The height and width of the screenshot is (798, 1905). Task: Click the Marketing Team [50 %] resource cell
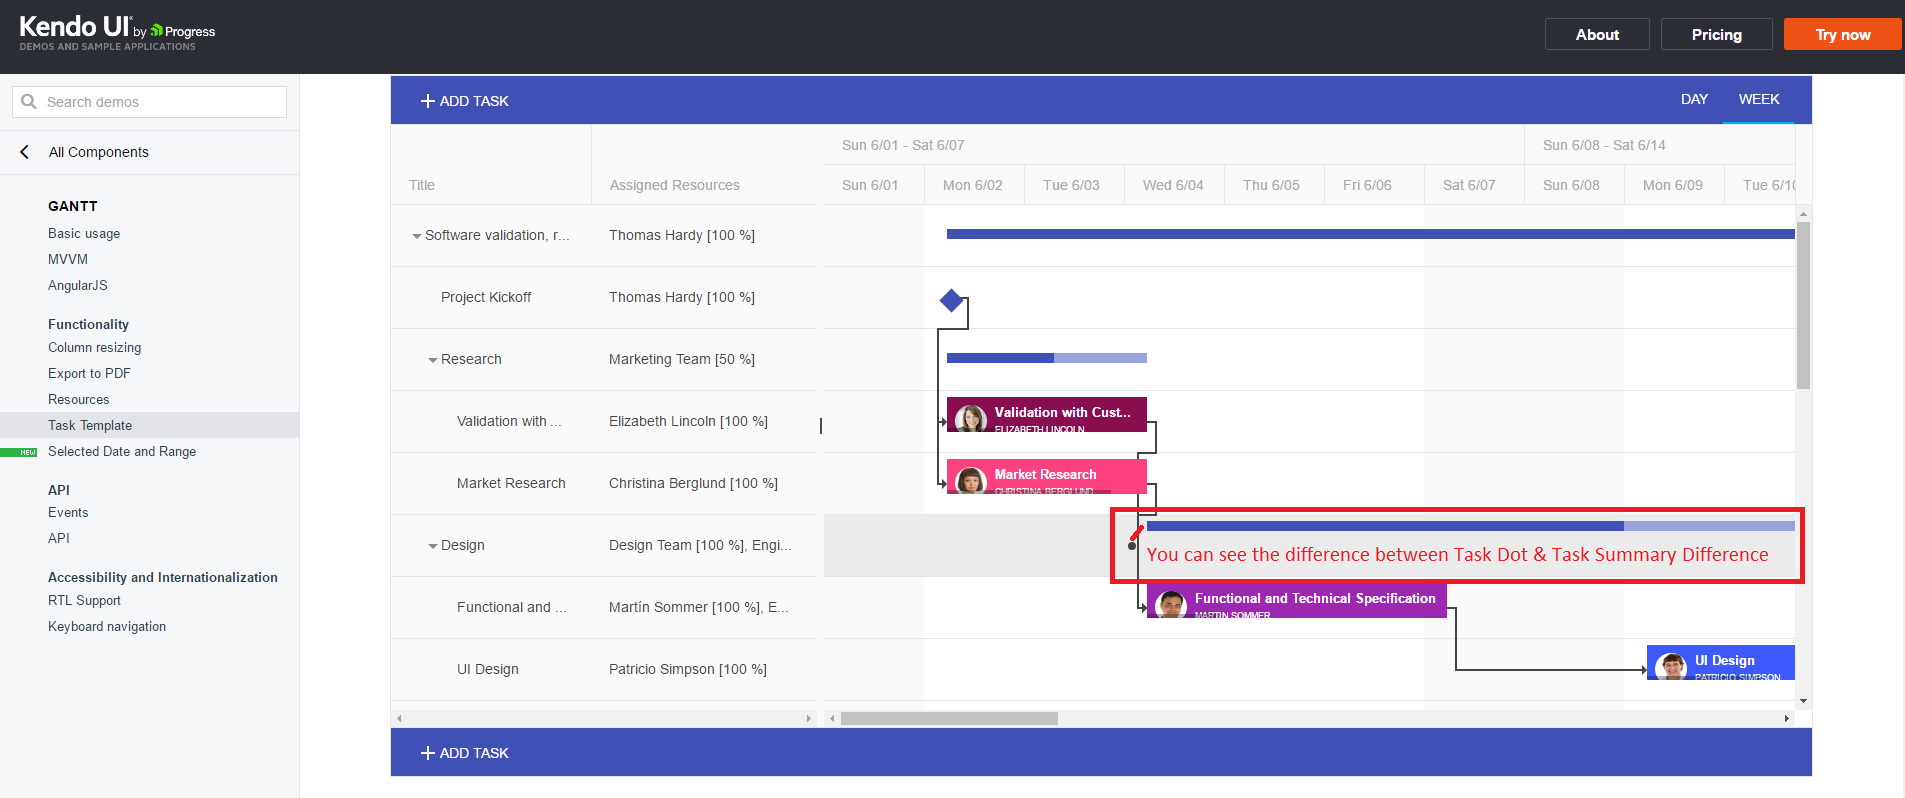click(x=704, y=359)
